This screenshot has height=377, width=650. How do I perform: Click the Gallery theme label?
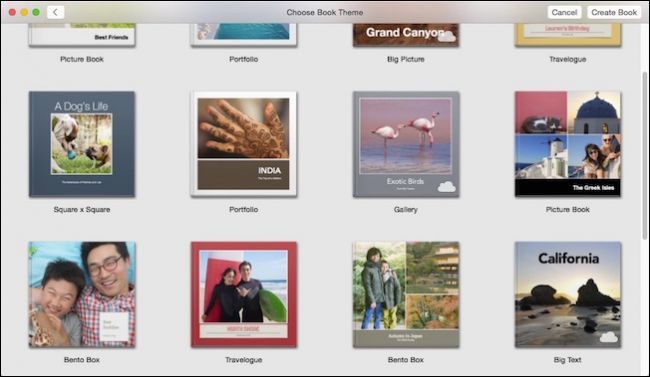pyautogui.click(x=406, y=209)
